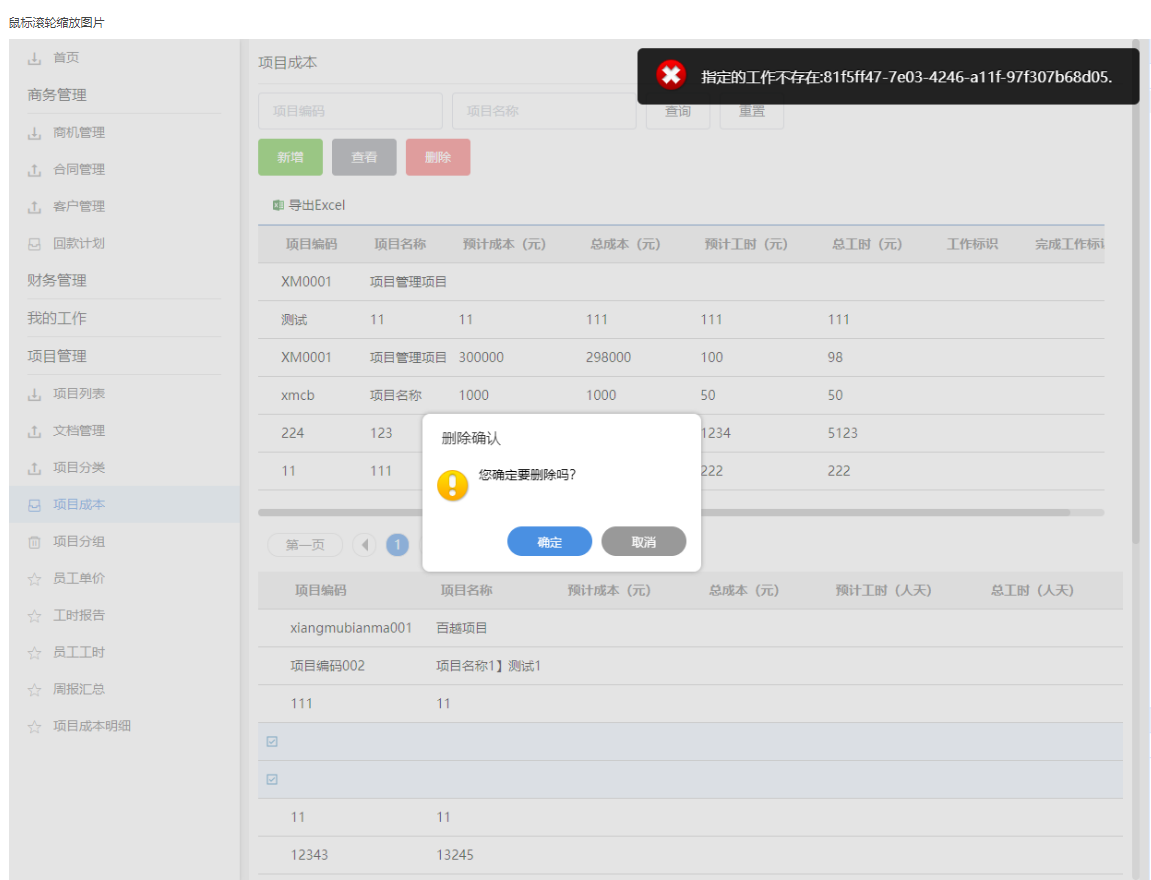The image size is (1151, 880).
Task: Click the horizontal table scrollbar
Action: coord(664,512)
